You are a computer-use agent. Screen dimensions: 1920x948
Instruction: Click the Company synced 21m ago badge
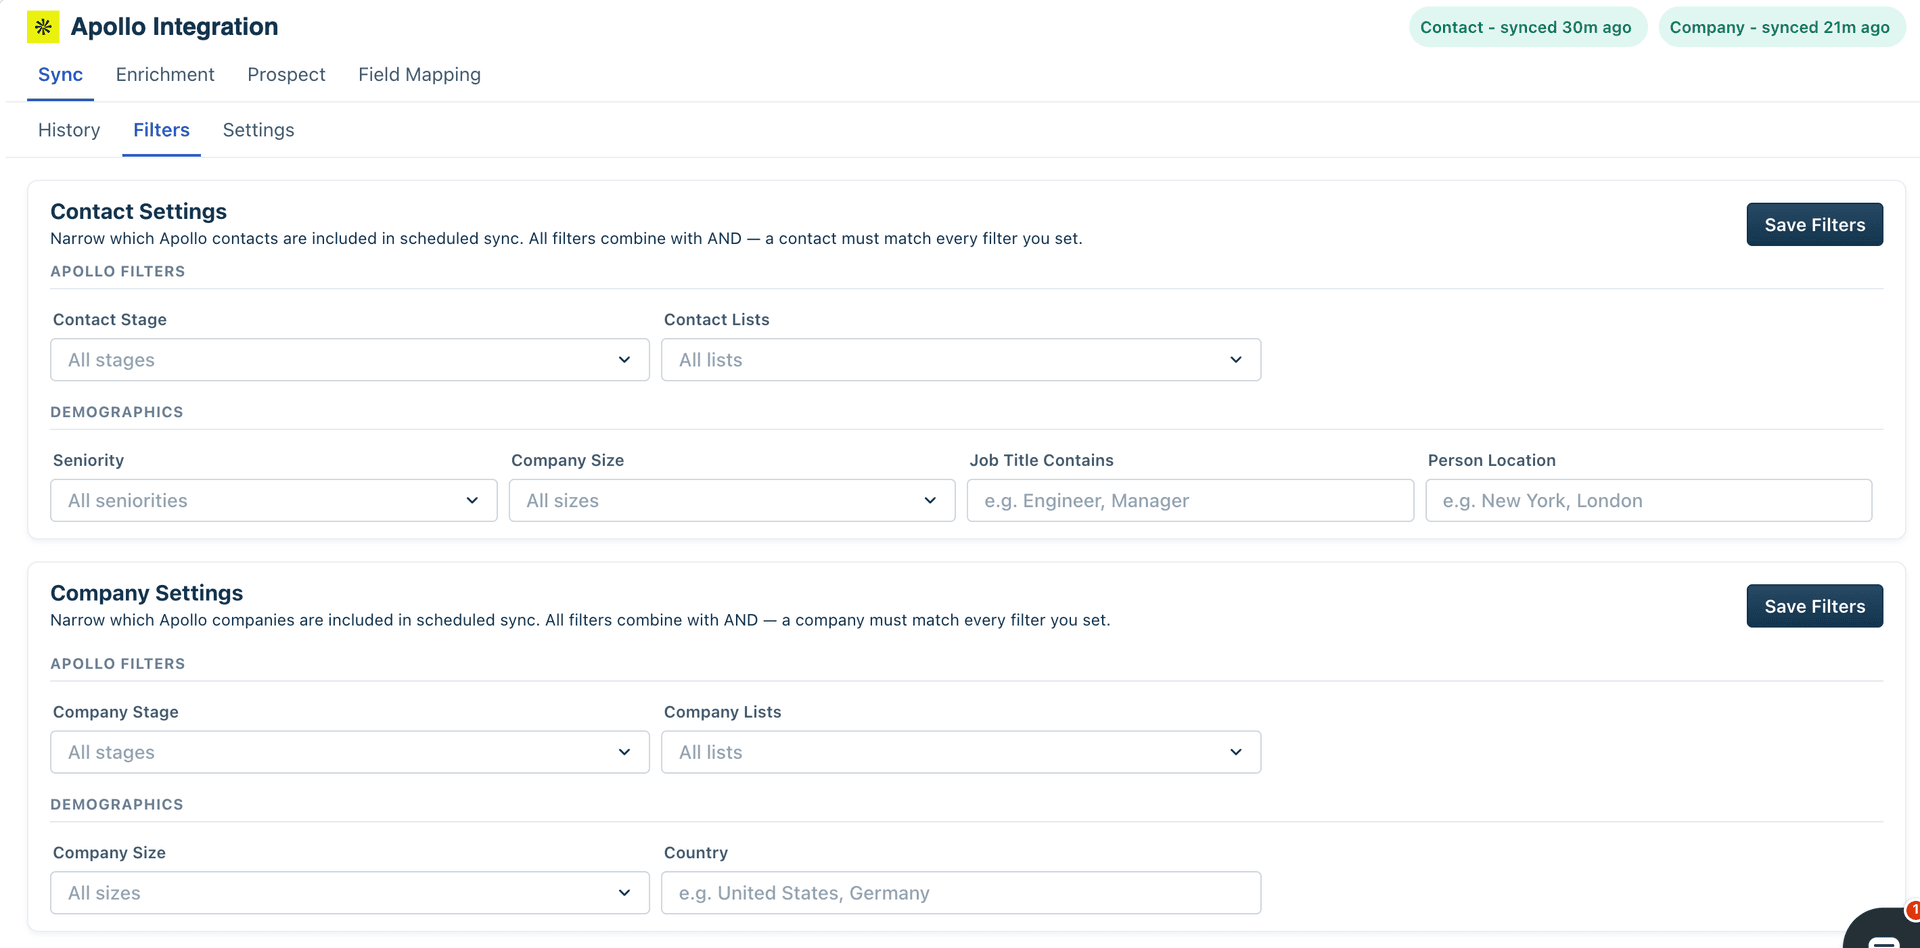pos(1781,27)
